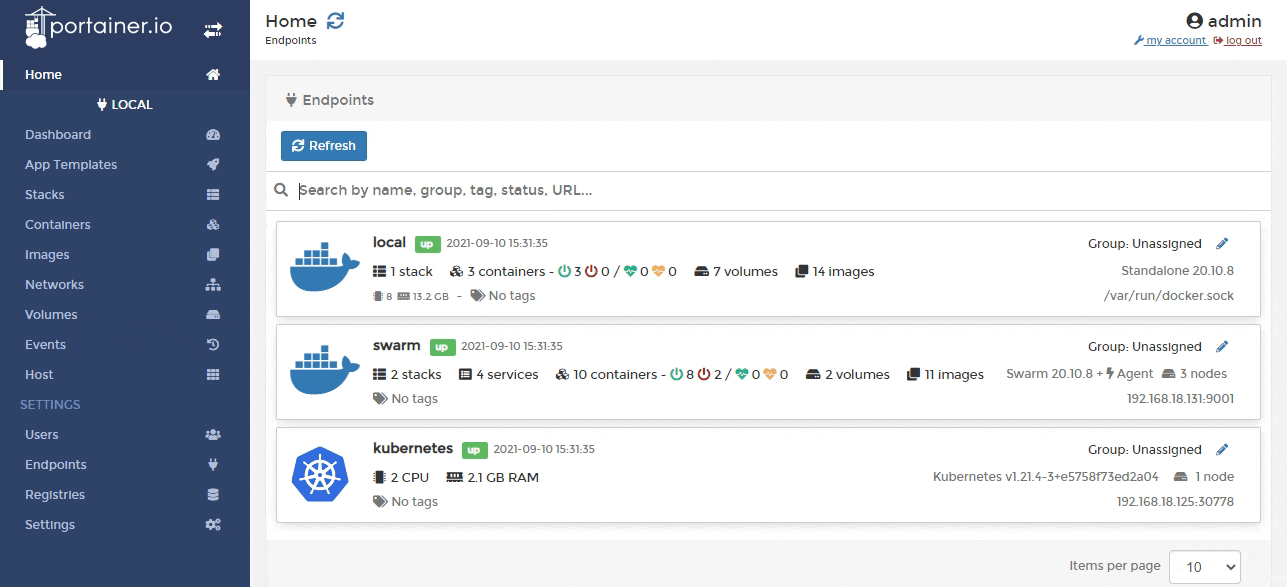Click the pencil edit icon for local endpoint

[x=1222, y=243]
